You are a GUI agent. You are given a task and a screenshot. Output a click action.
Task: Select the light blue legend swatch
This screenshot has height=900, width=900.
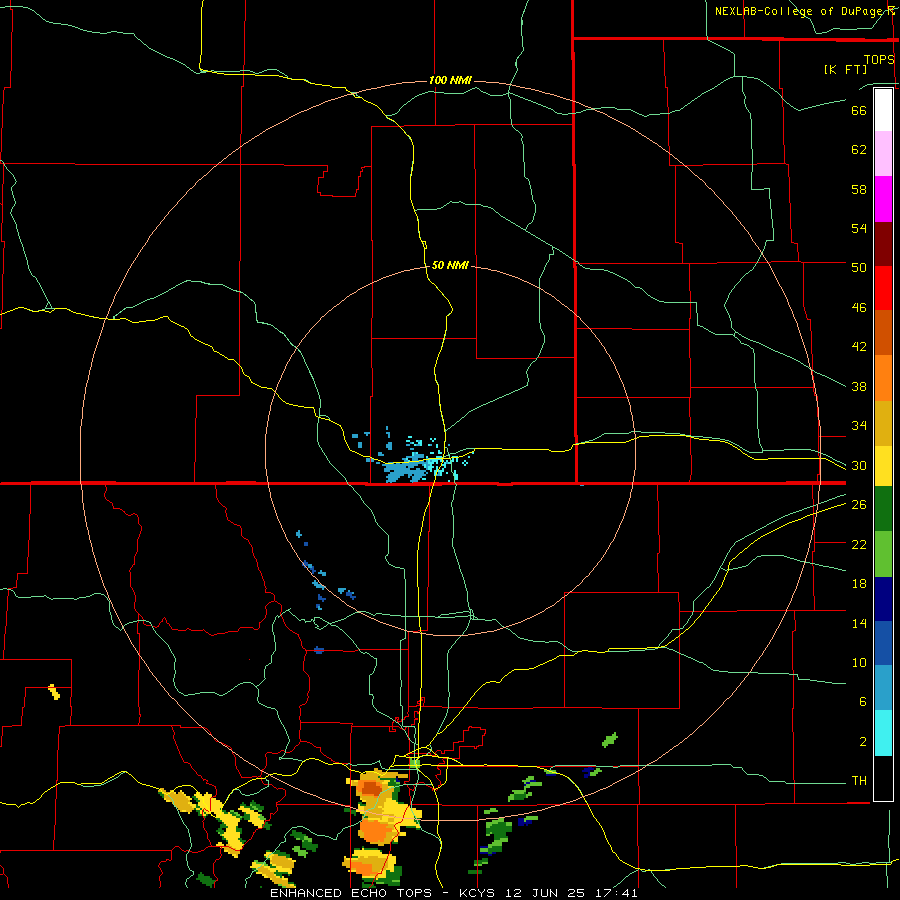[x=883, y=688]
